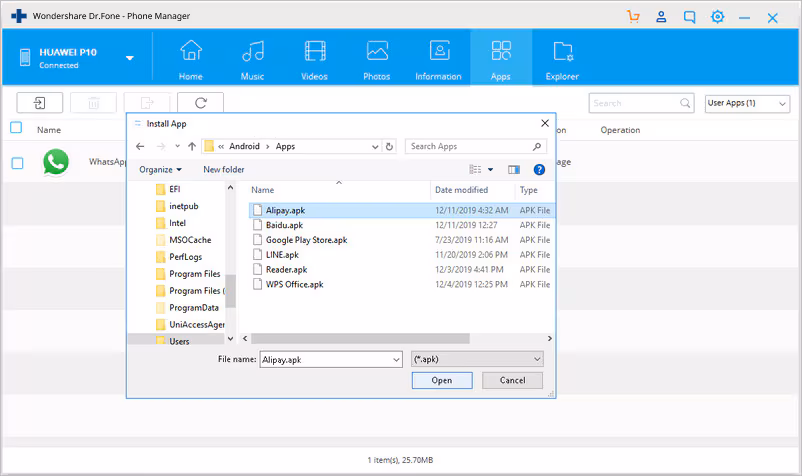Go to the Home section
The image size is (802, 476).
click(191, 60)
